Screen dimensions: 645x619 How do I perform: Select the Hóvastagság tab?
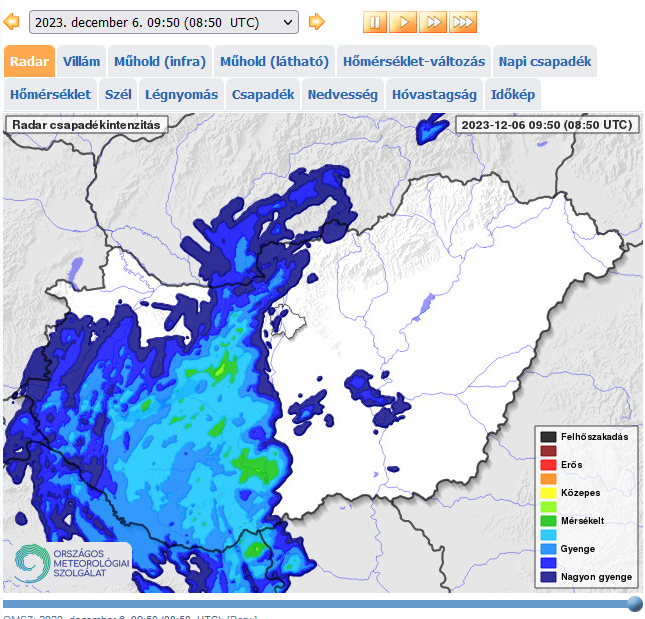[434, 95]
